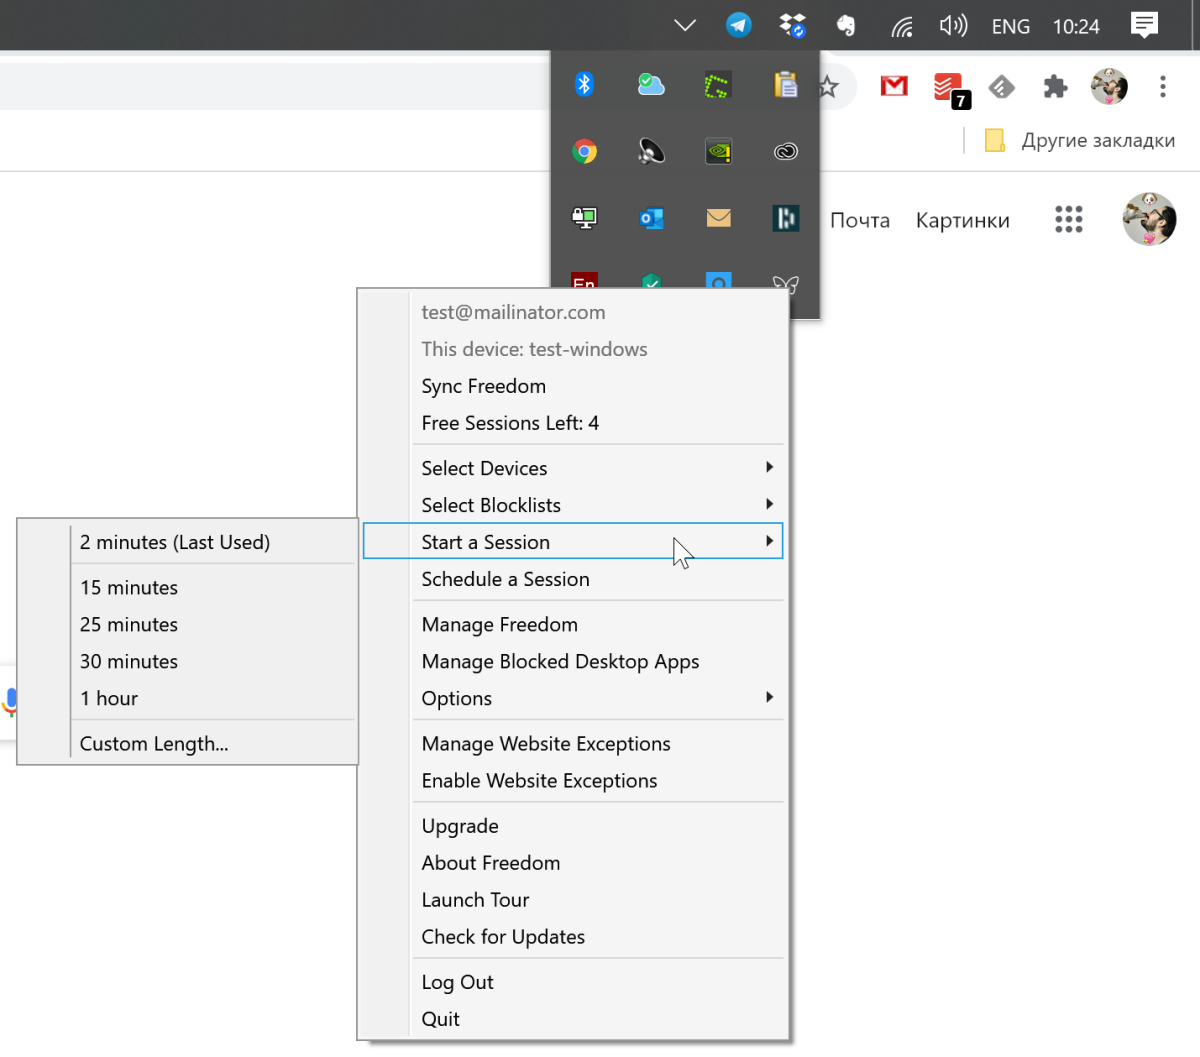The width and height of the screenshot is (1200, 1057).
Task: Open the Action Center notification icon
Action: pos(1144,26)
